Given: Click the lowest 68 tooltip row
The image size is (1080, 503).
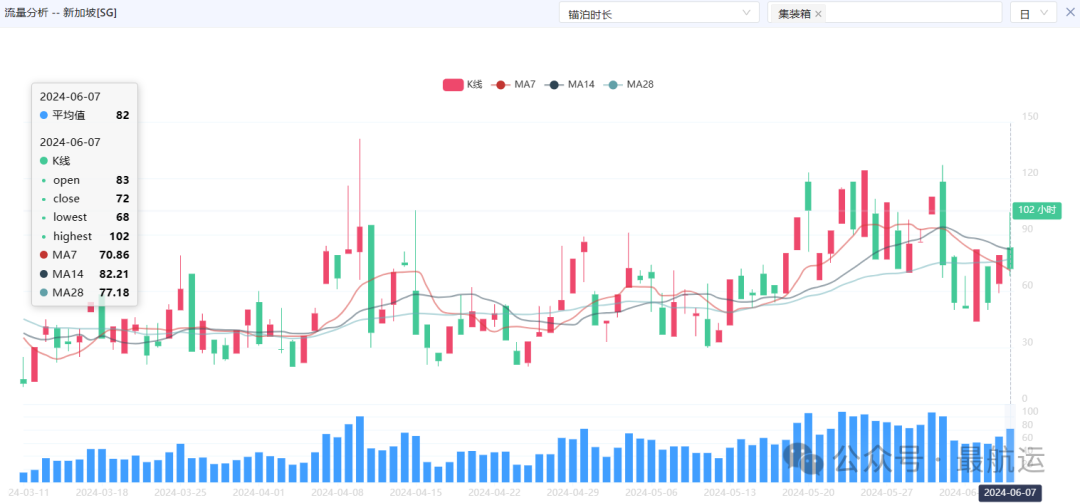Looking at the screenshot, I should pyautogui.click(x=84, y=218).
